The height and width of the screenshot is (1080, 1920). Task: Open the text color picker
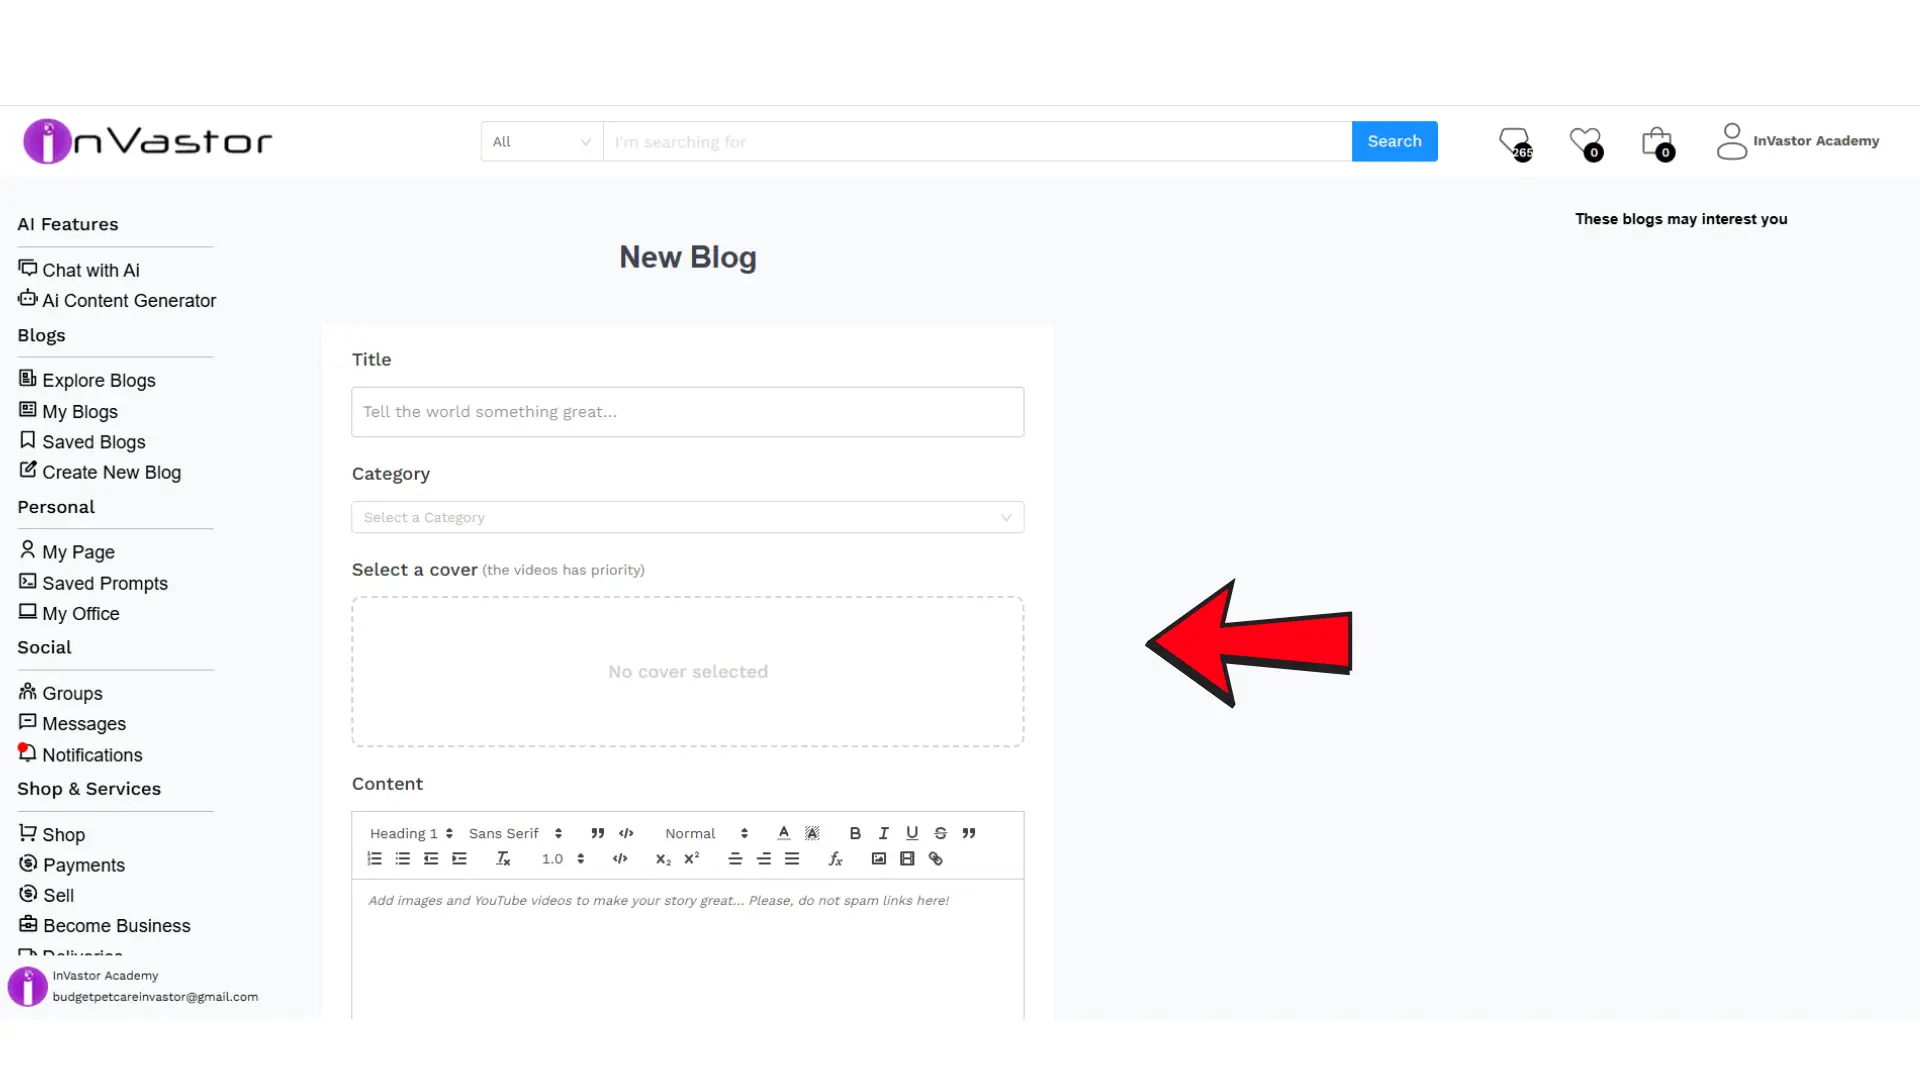point(784,833)
